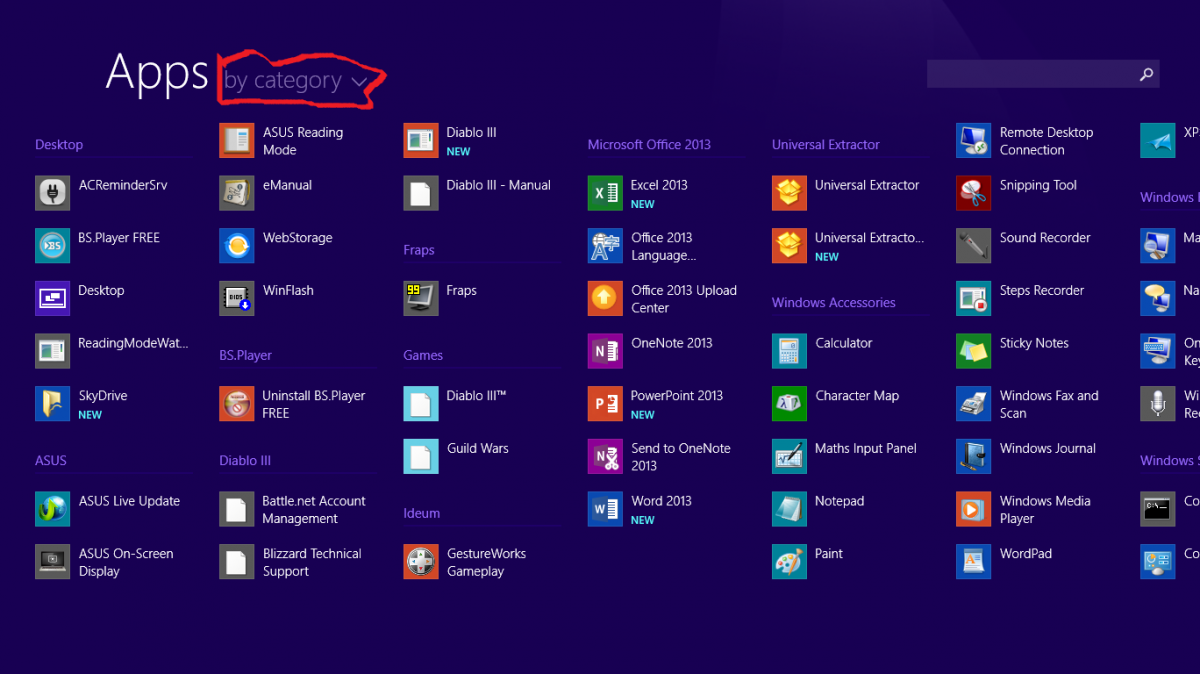Launch 'Diablo III™' under Games

pos(456,404)
